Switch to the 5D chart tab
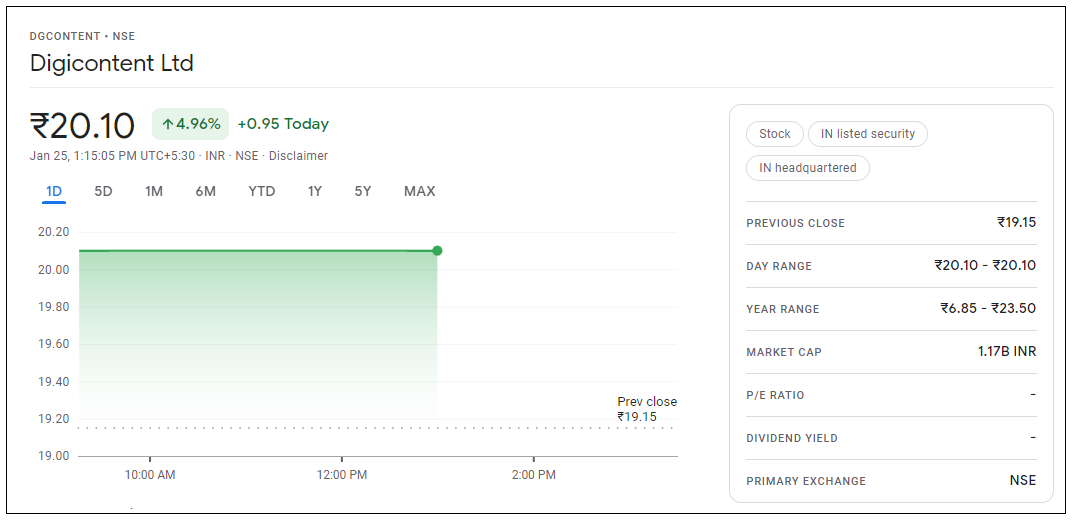 point(103,191)
